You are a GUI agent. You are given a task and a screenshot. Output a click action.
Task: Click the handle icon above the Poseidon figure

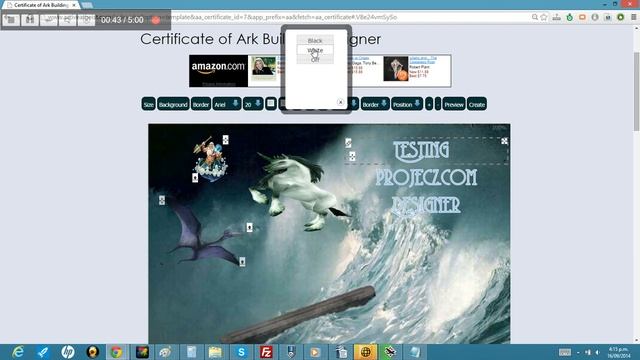225,140
